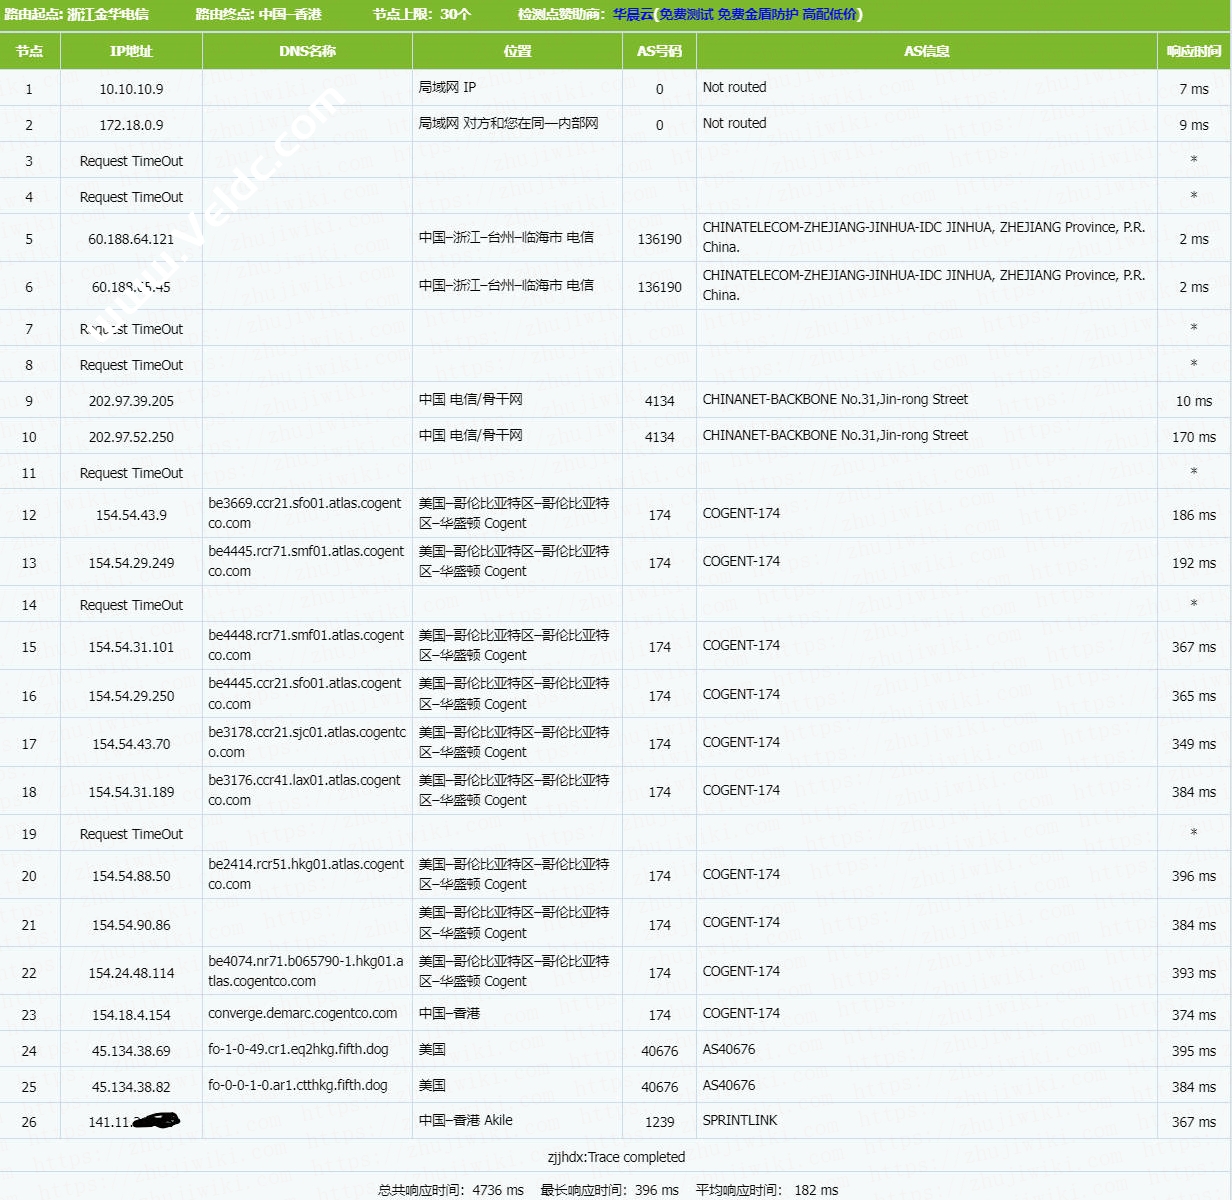Click the SPRINTLINK AS info cell
Viewport: 1232px width, 1200px height.
point(740,1120)
